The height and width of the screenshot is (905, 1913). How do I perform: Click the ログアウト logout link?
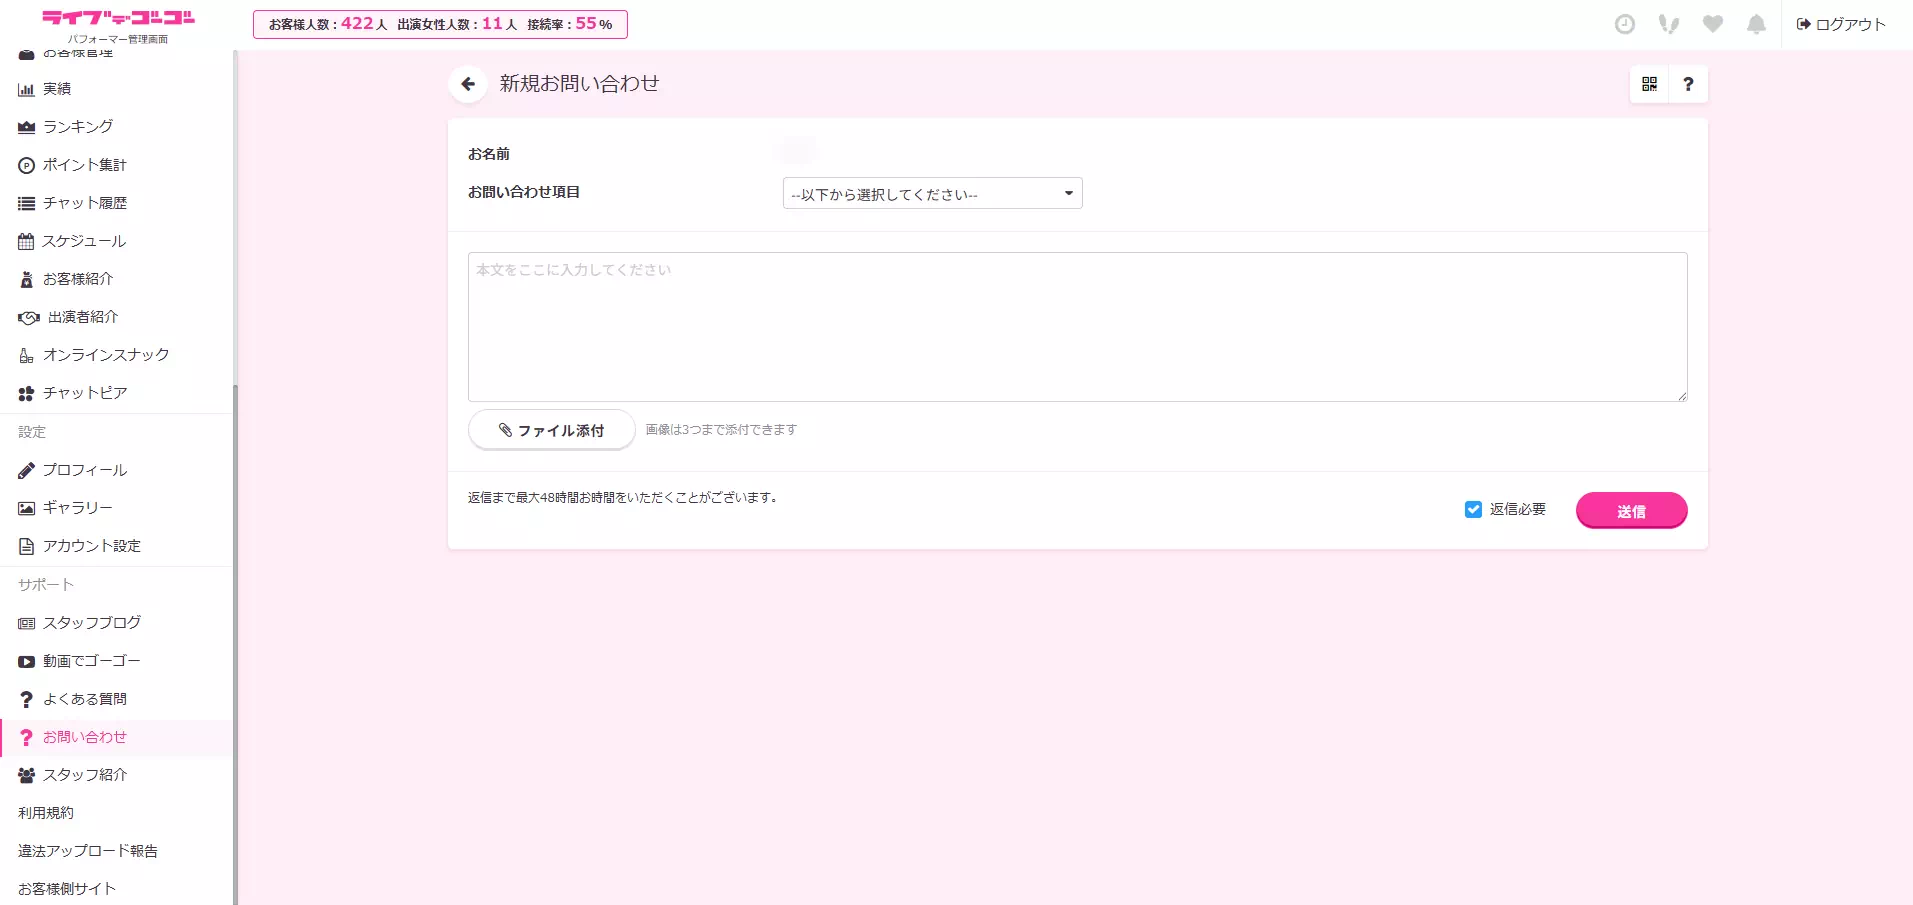(x=1841, y=24)
